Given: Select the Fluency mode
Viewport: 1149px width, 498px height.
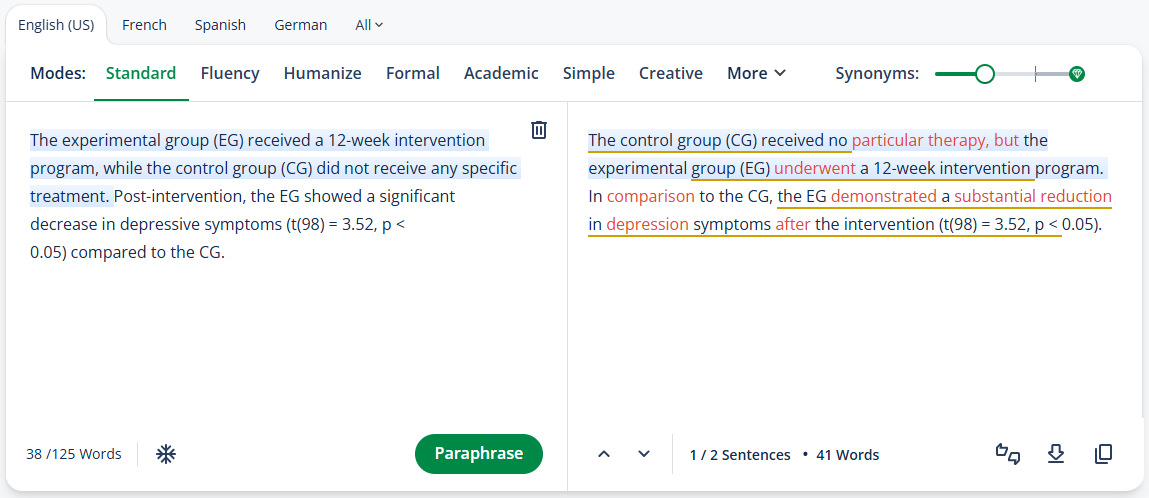Looking at the screenshot, I should 230,73.
